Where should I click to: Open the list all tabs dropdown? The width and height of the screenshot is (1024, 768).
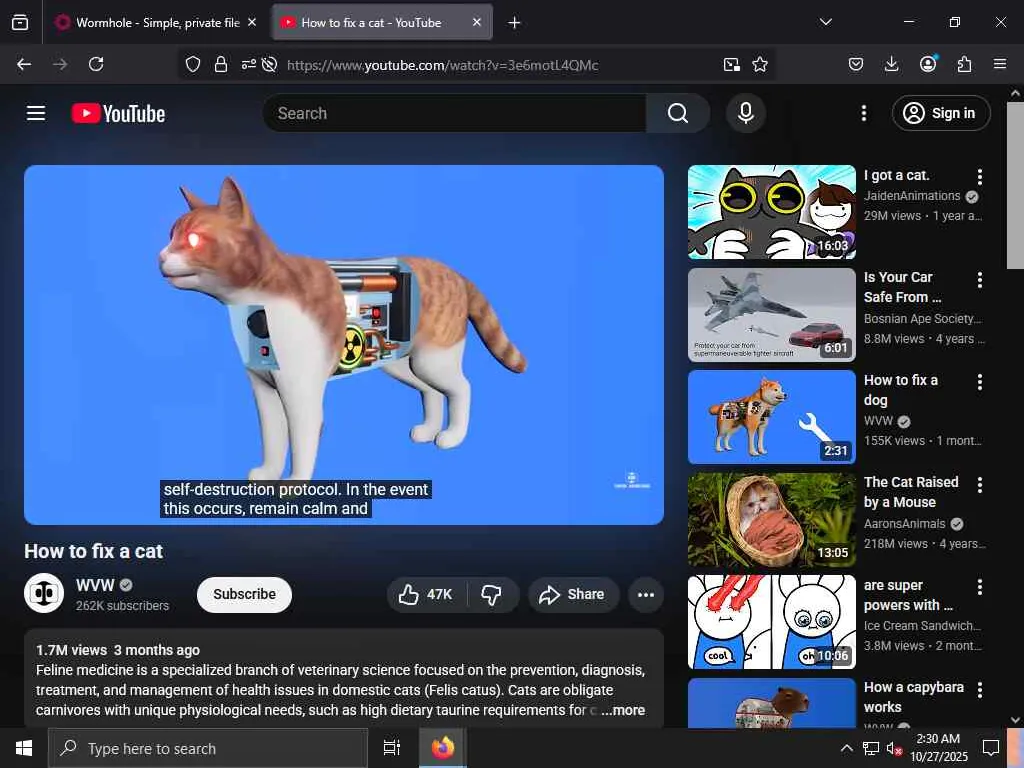(x=825, y=22)
